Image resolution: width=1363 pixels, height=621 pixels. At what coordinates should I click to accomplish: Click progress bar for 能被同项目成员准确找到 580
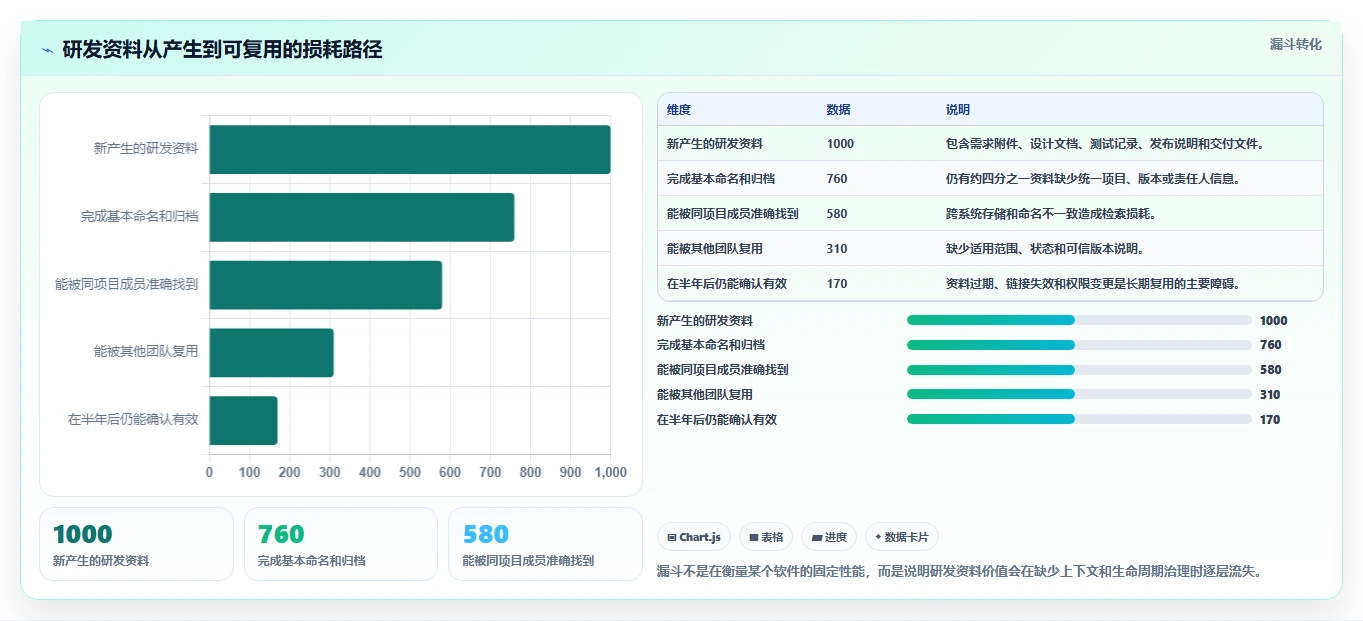pos(1079,370)
